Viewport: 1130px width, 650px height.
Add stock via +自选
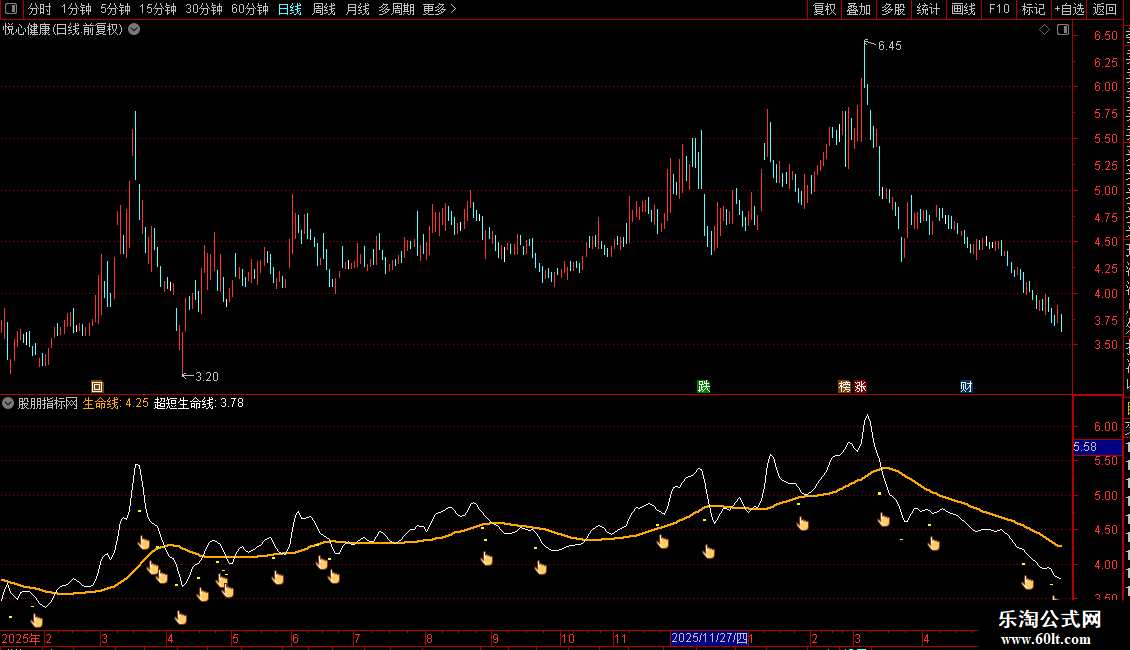coord(1069,9)
